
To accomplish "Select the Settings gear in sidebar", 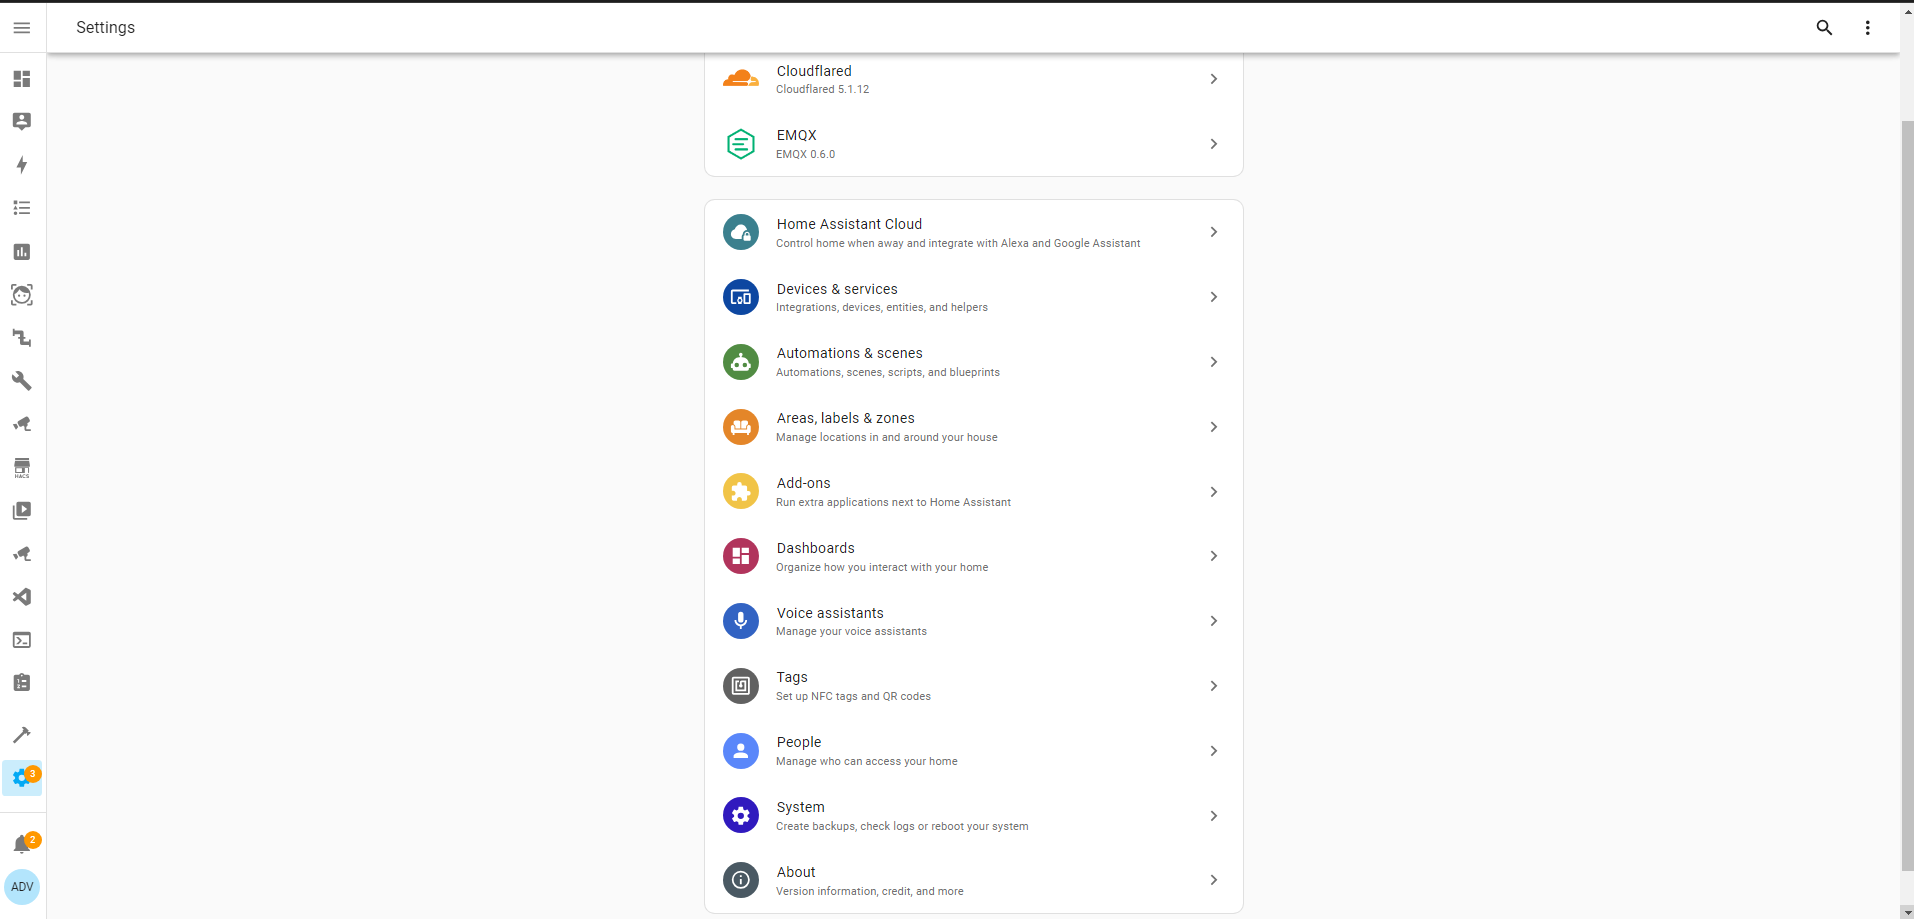I will pyautogui.click(x=22, y=778).
